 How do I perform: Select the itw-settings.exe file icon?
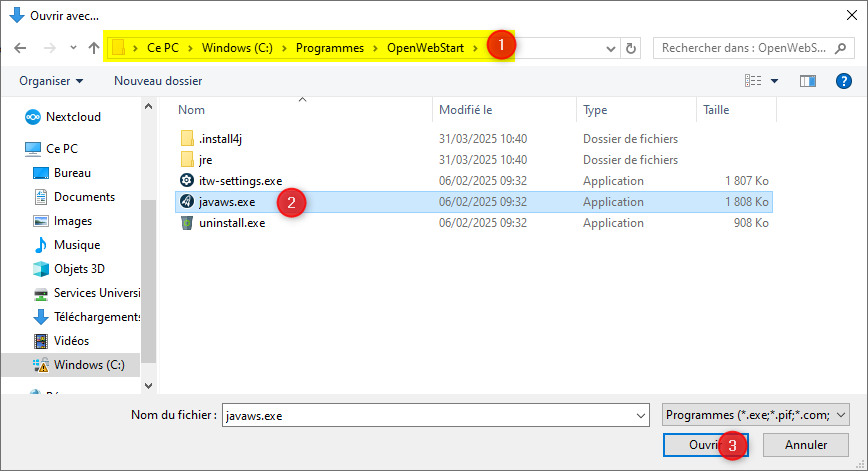(186, 181)
